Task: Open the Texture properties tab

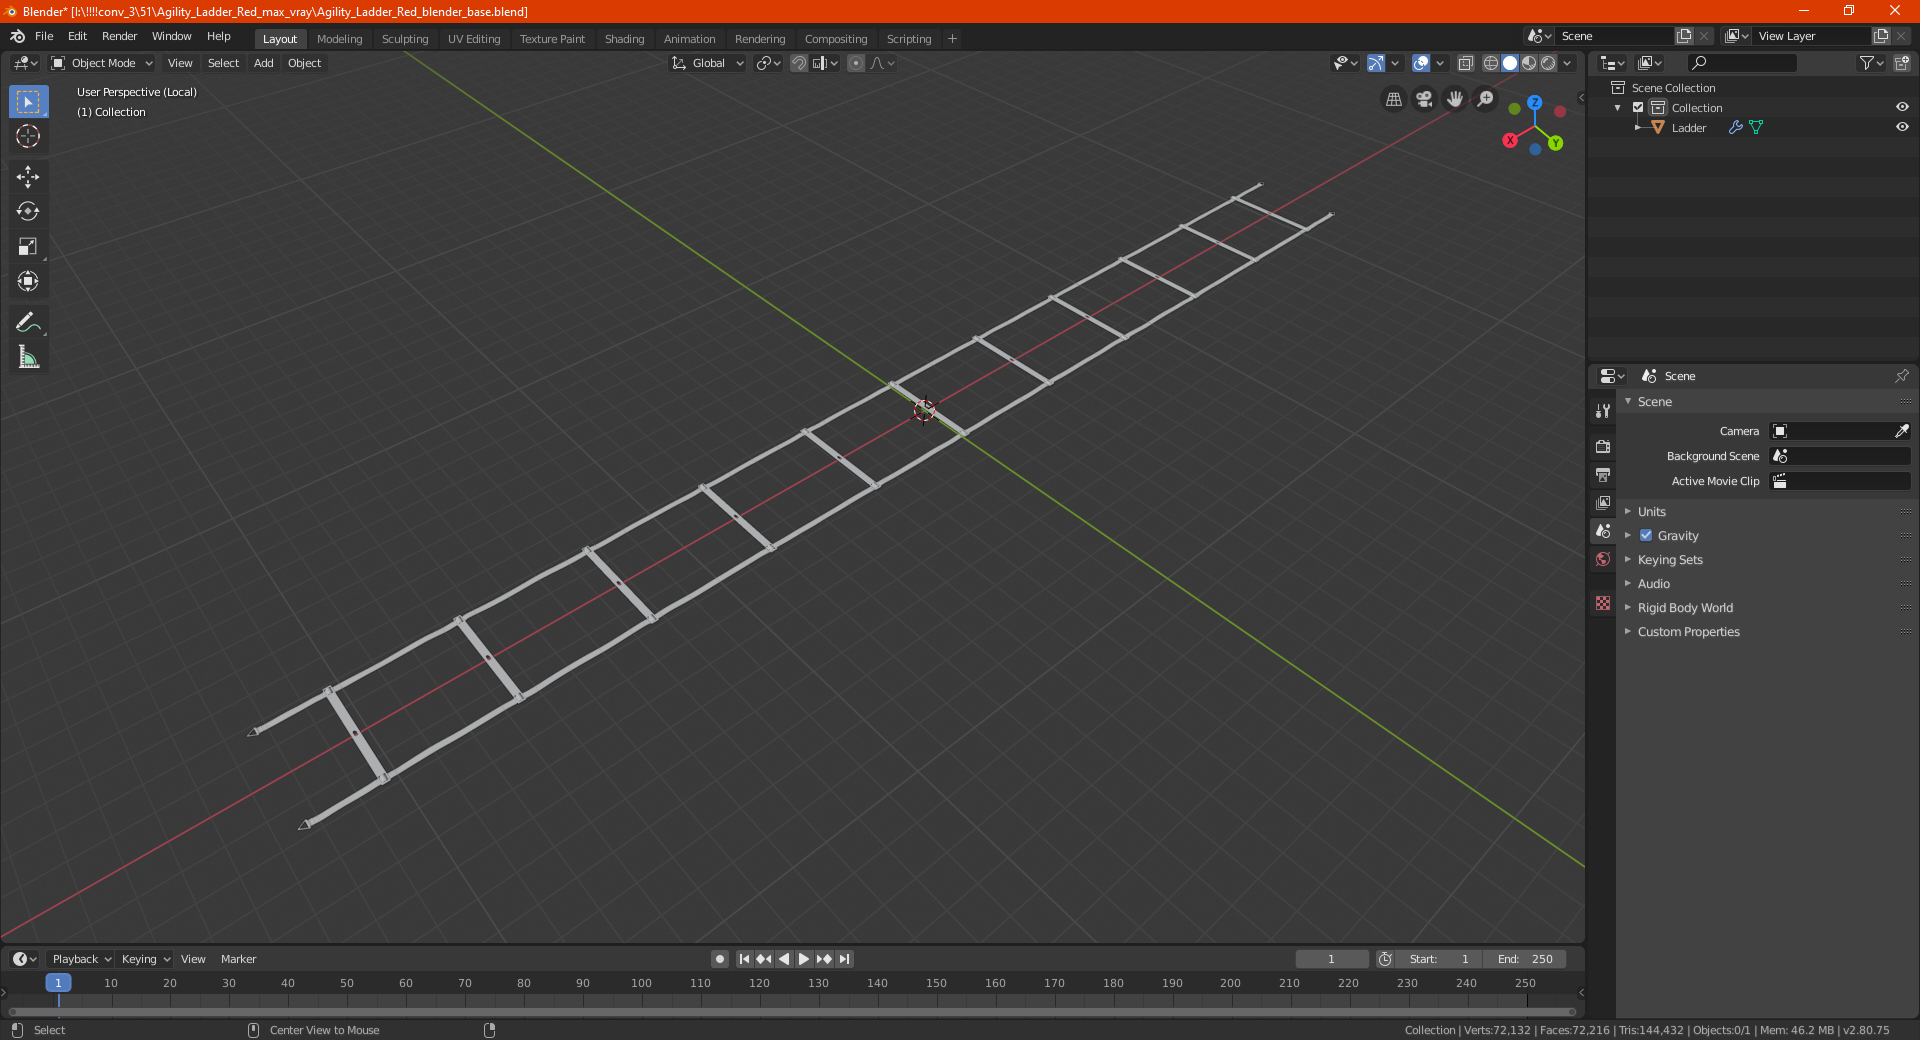Action: click(1603, 603)
